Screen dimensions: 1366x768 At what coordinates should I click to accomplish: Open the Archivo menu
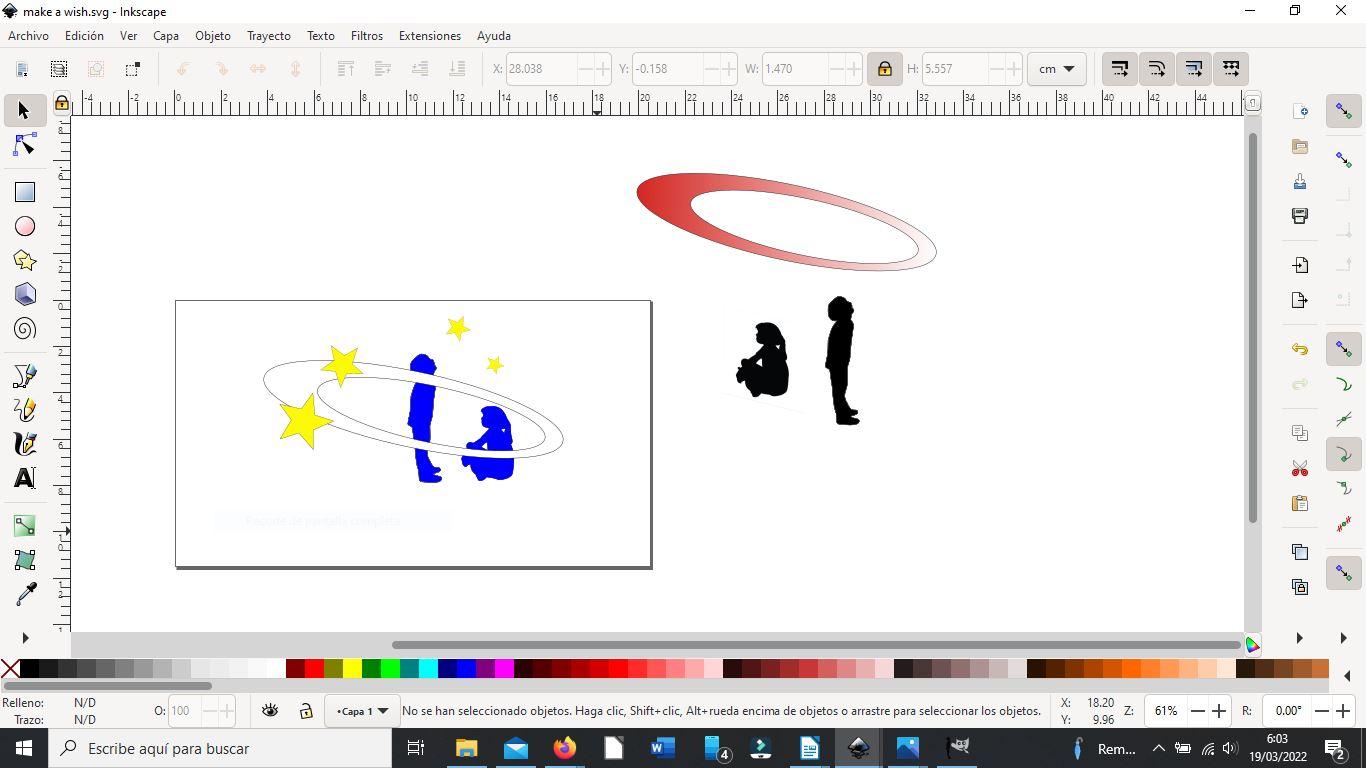[28, 36]
